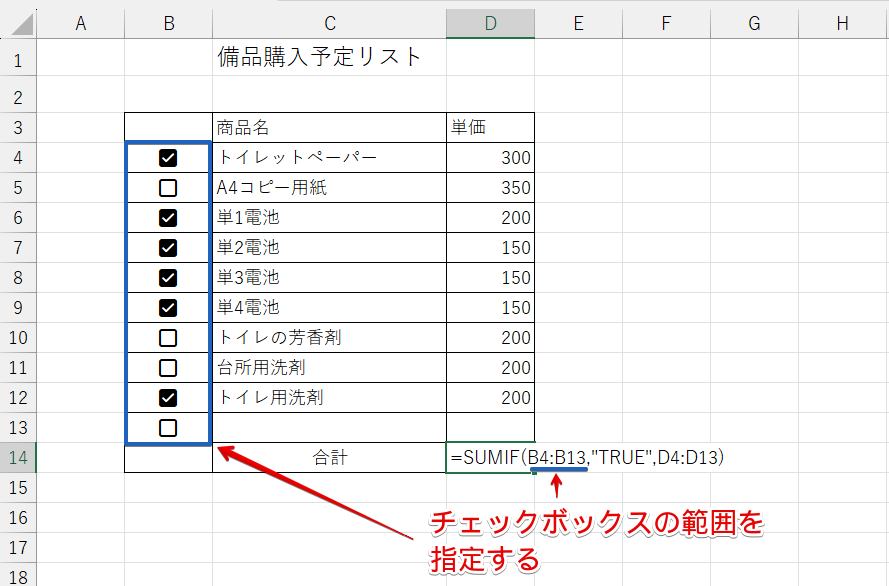
Task: Select empty cell B14 beside 合計
Action: pyautogui.click(x=168, y=458)
